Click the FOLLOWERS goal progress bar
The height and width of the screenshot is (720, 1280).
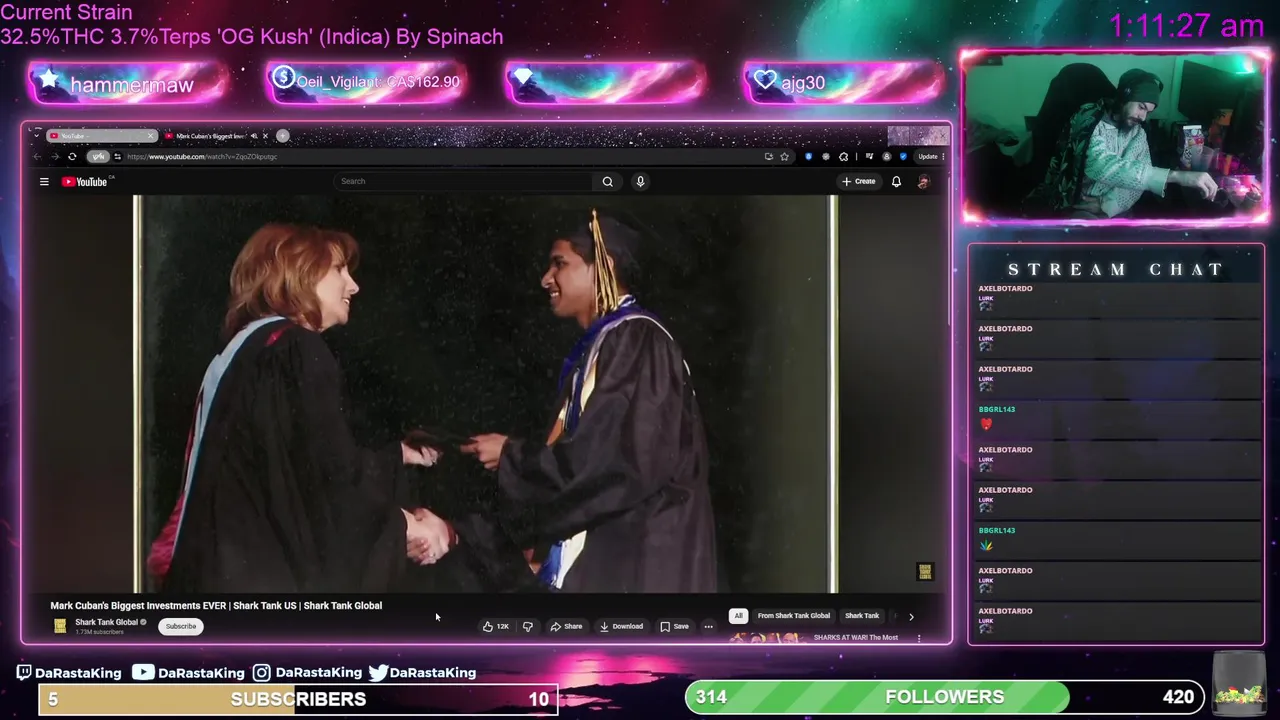coord(944,697)
